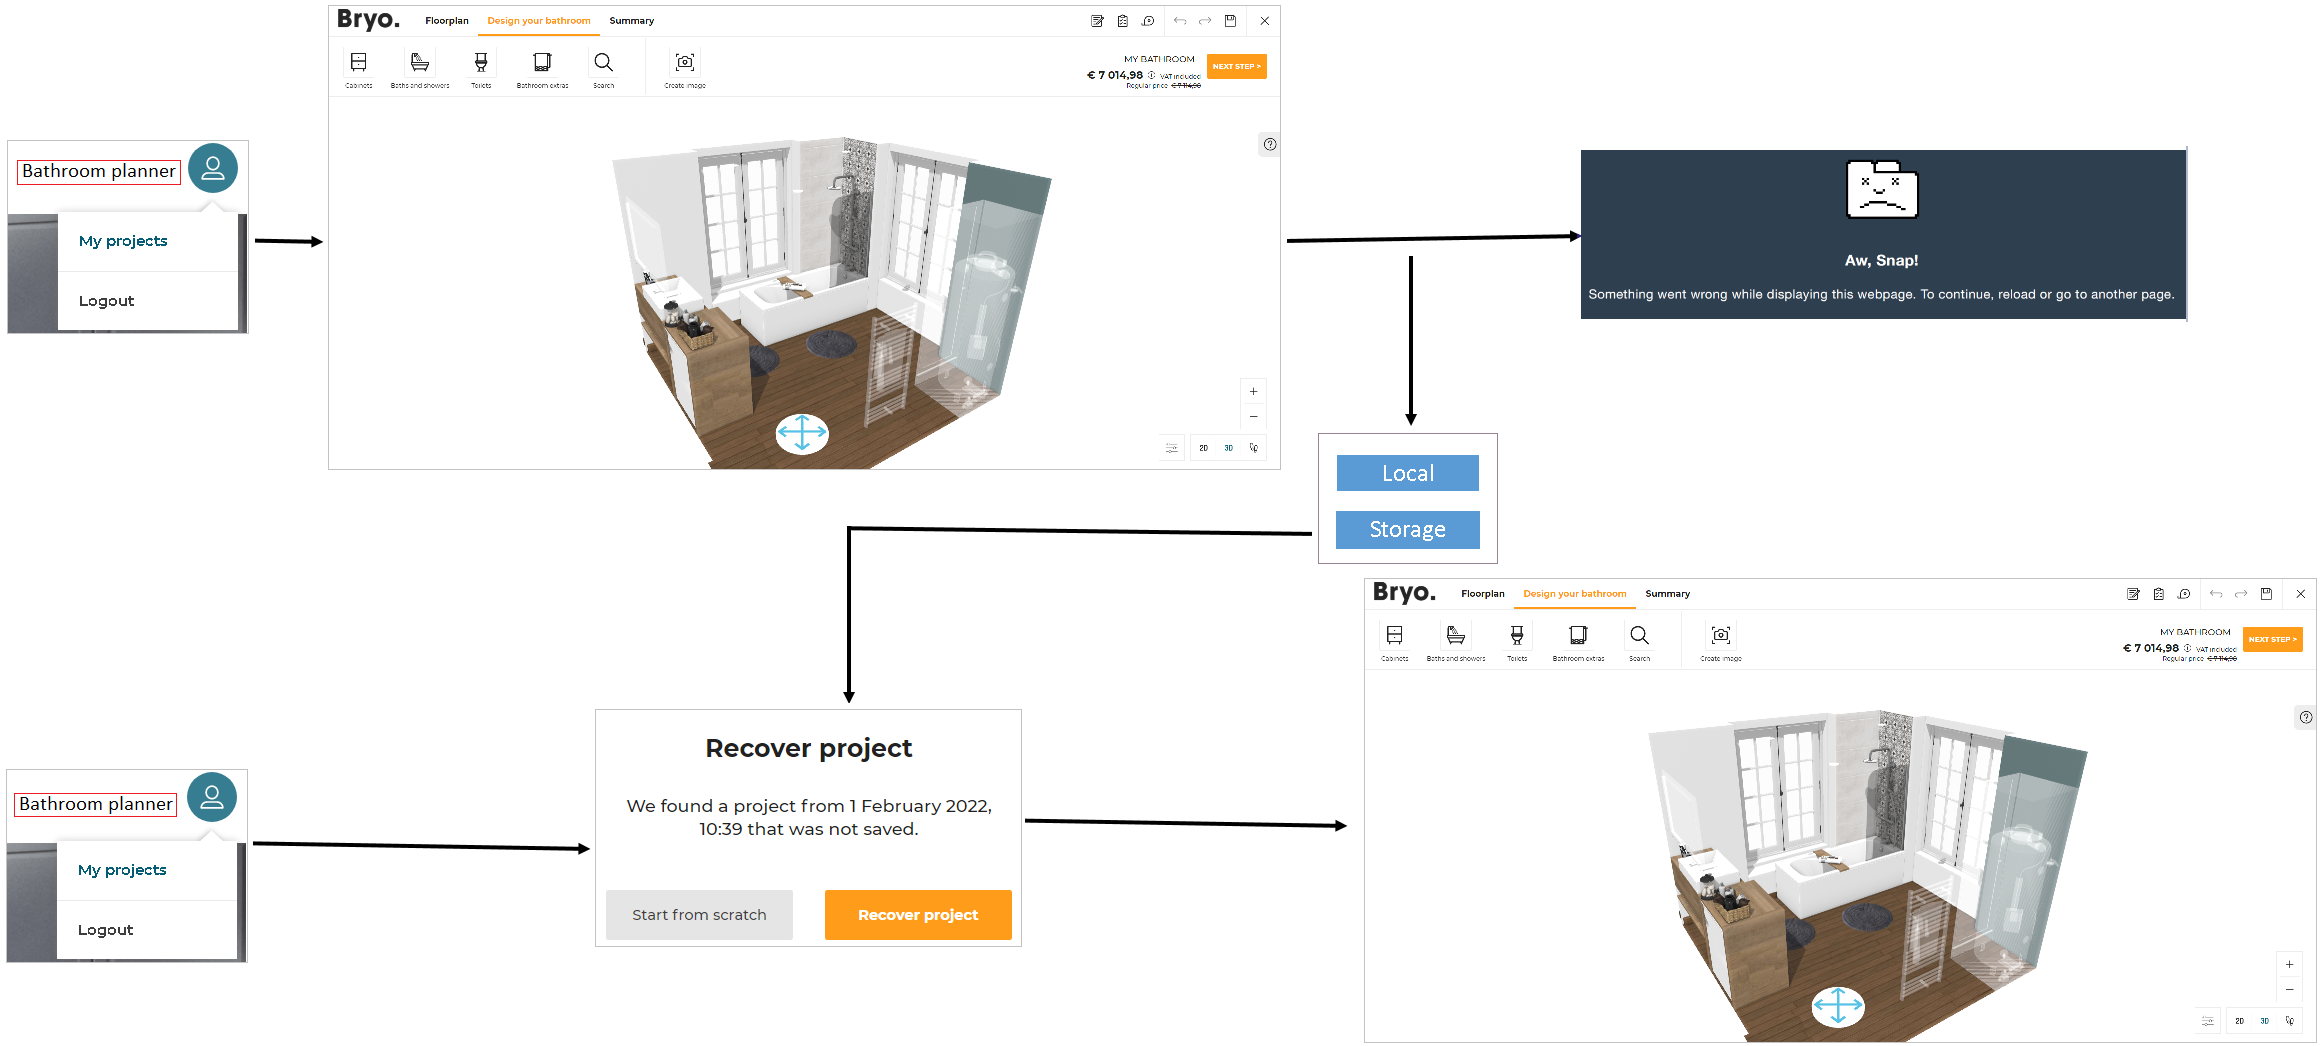Switch to the Floorplan tab in the upper planner
This screenshot has height=1046, width=2324.
(447, 21)
